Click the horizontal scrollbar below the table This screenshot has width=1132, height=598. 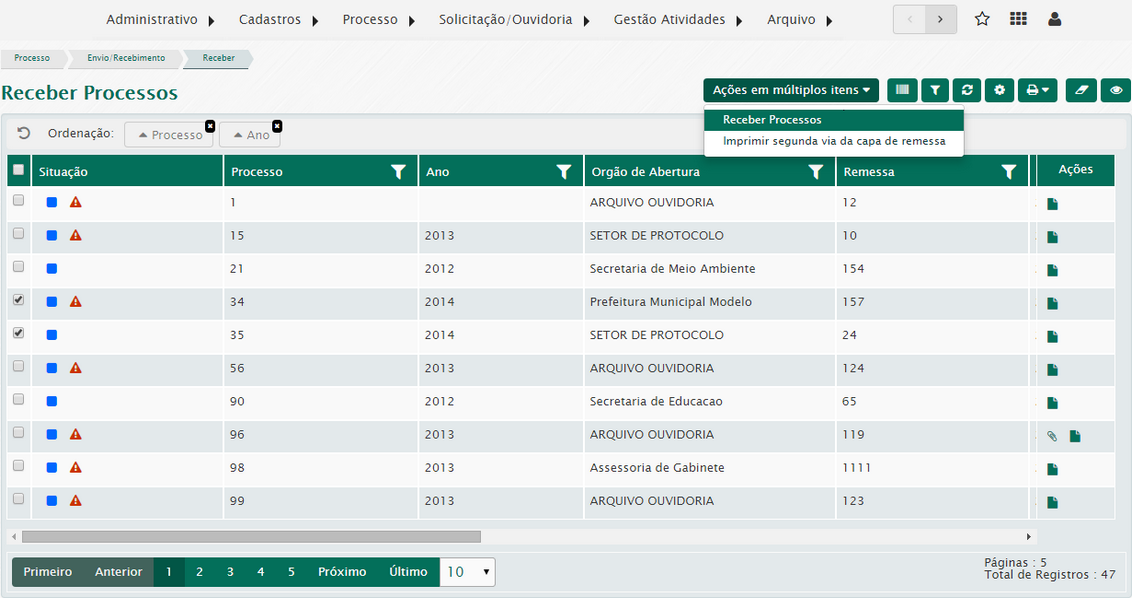250,537
